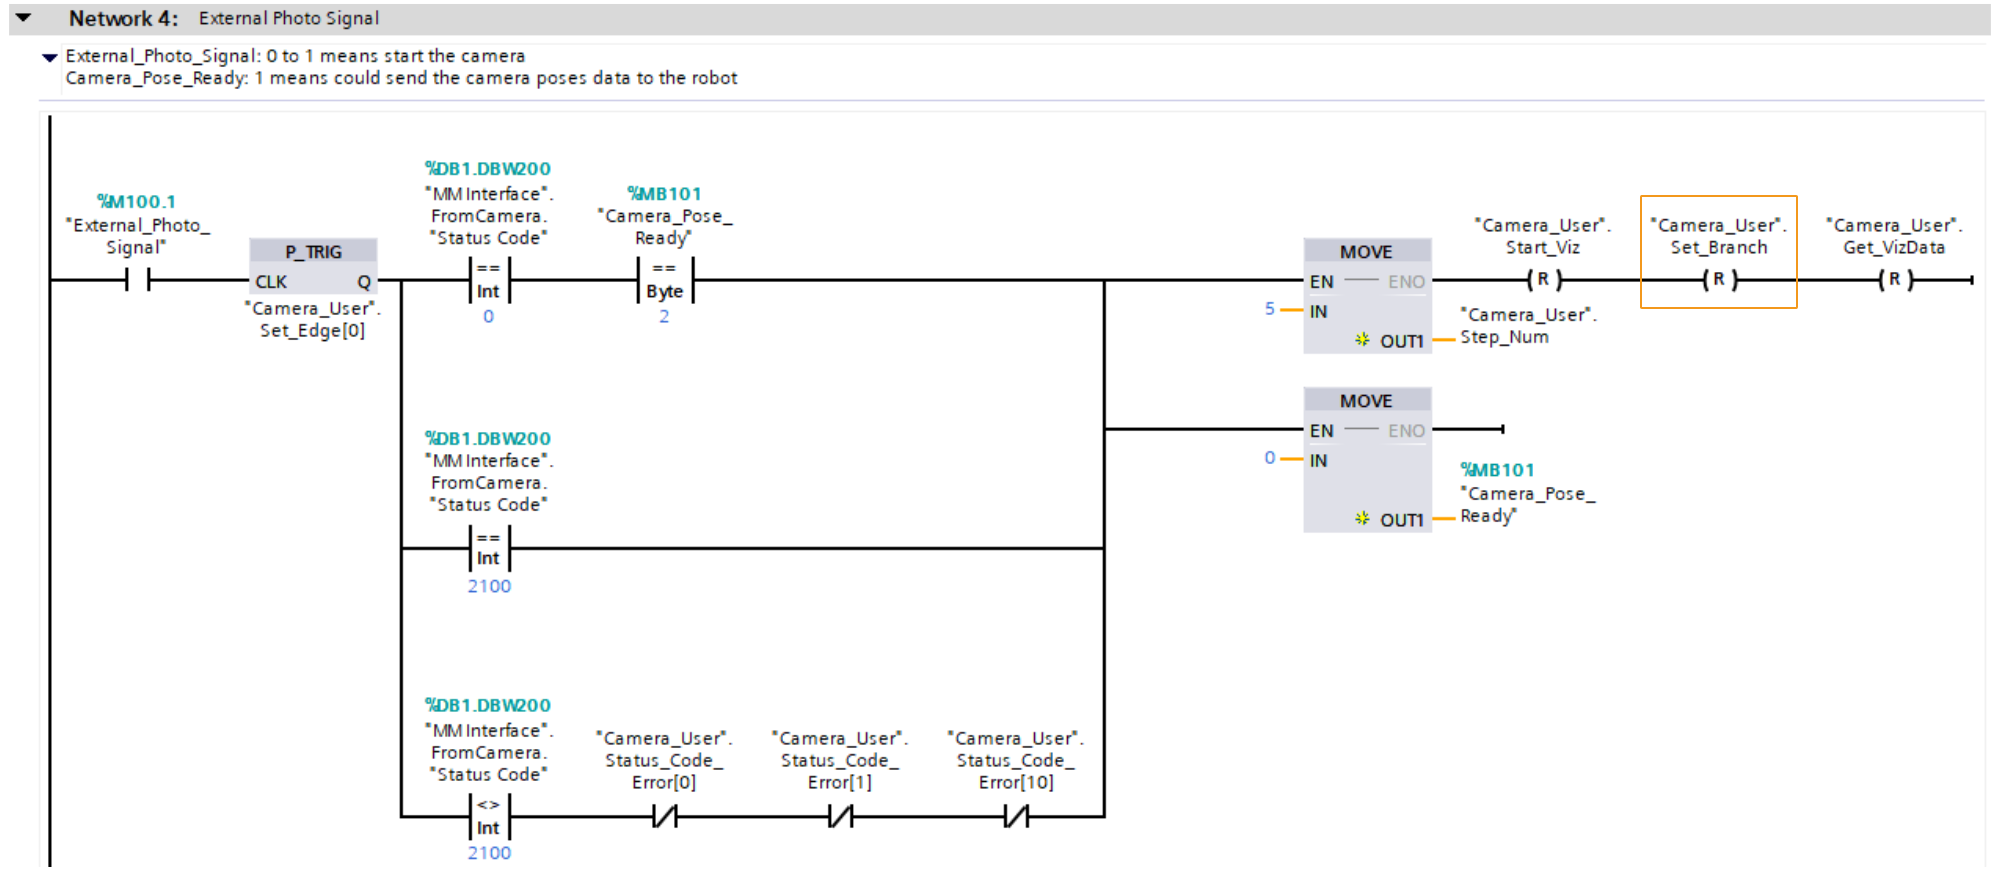Viewport: 2000px width, 870px height.
Task: Select the Start_Viz reset coil
Action: 1543,281
